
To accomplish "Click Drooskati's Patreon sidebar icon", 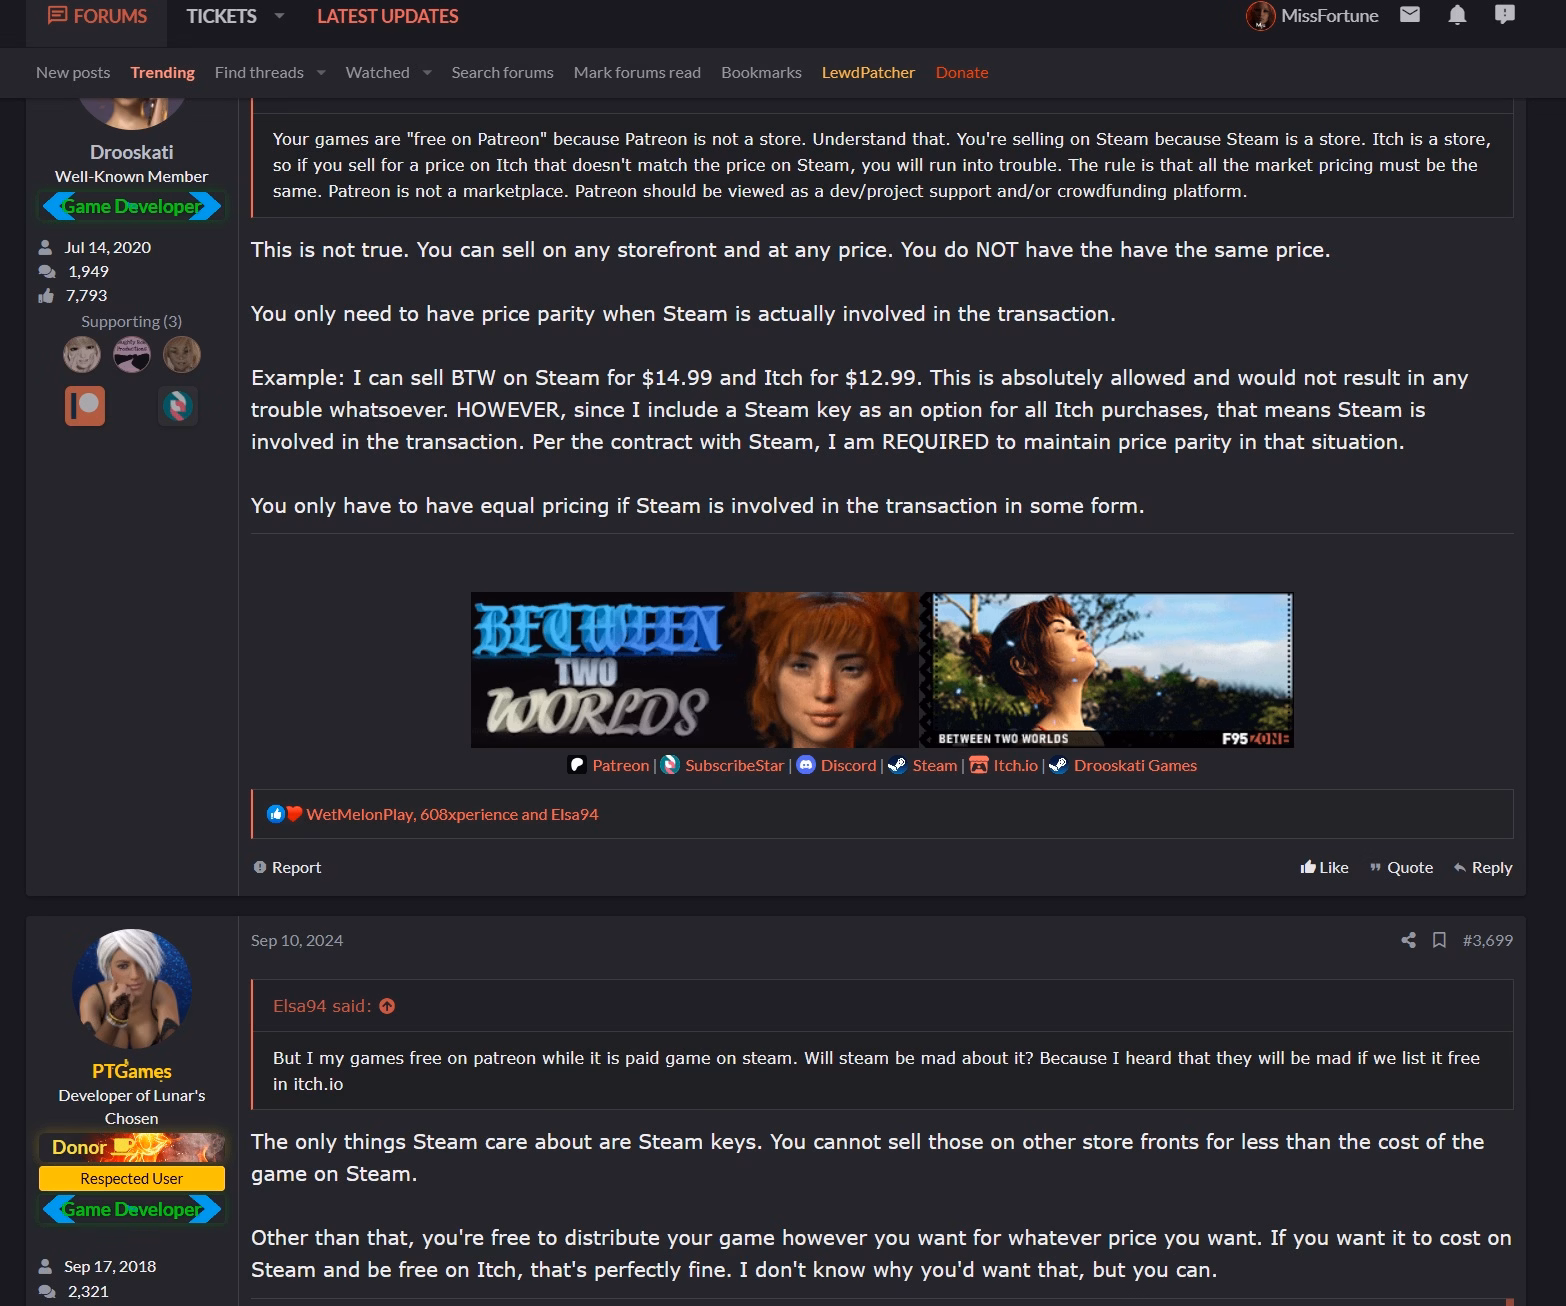I will click(x=85, y=406).
